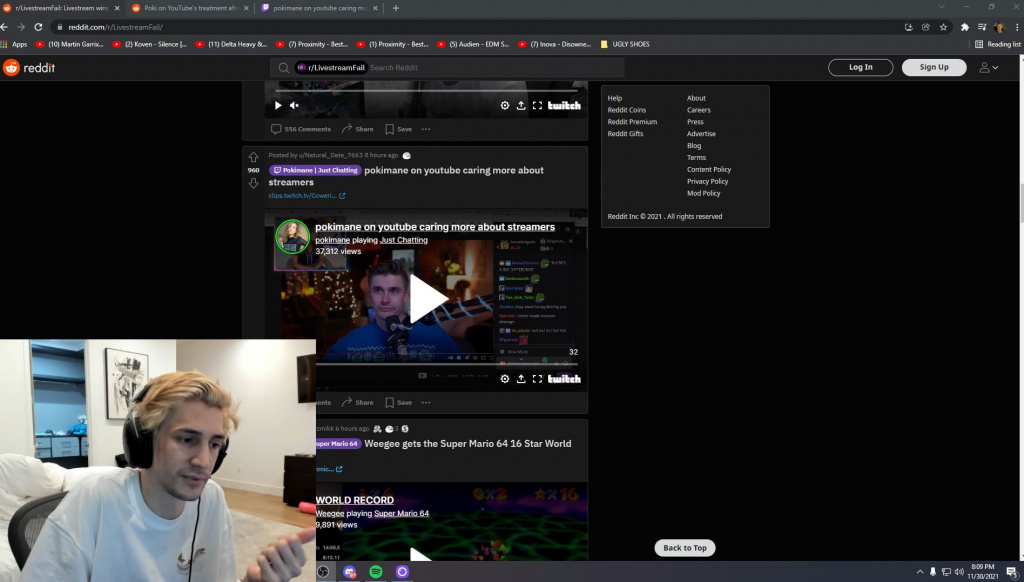1024x582 pixels.
Task: Open settings gear on the top muted clip
Action: click(505, 105)
